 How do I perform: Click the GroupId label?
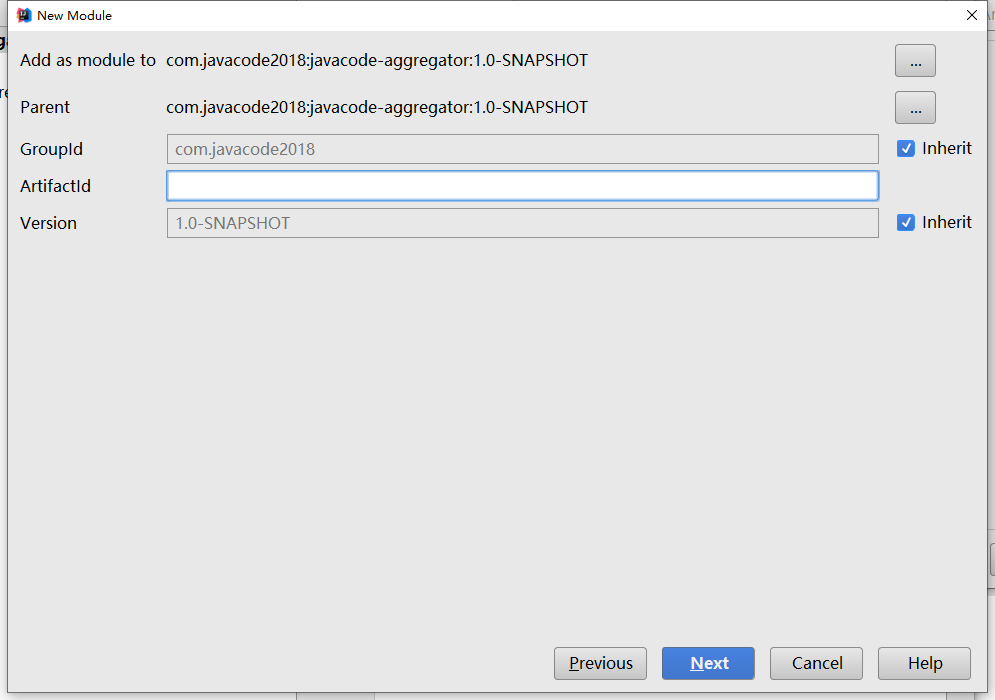pos(51,149)
